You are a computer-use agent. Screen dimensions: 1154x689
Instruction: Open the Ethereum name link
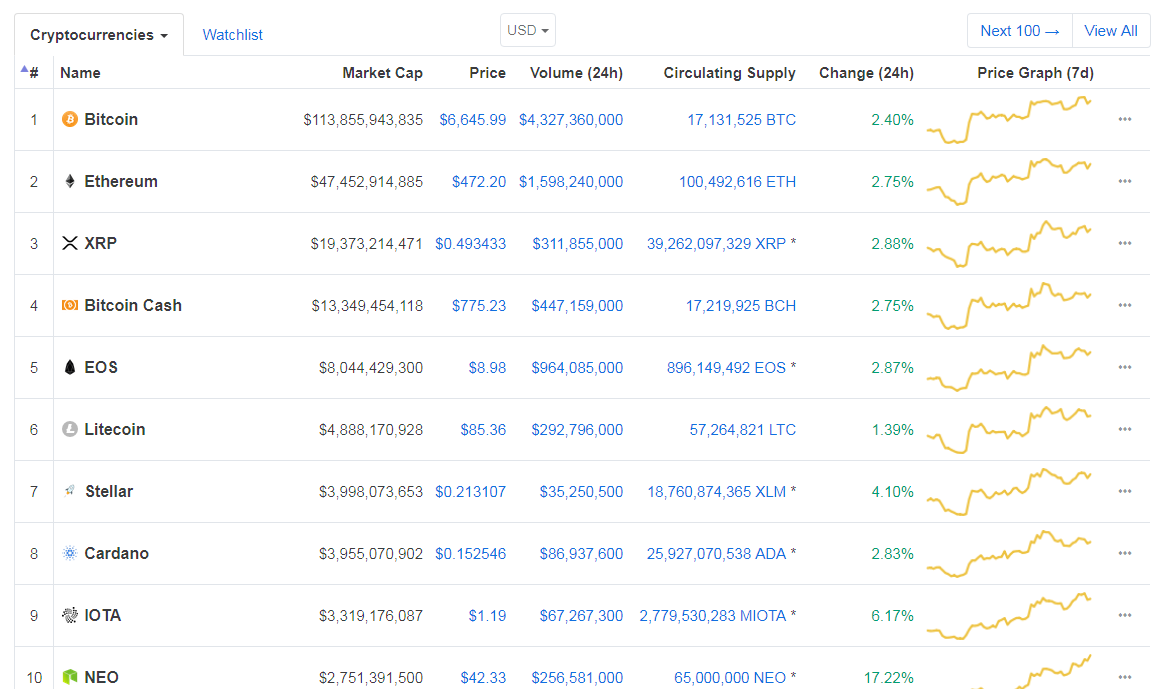pyautogui.click(x=121, y=181)
